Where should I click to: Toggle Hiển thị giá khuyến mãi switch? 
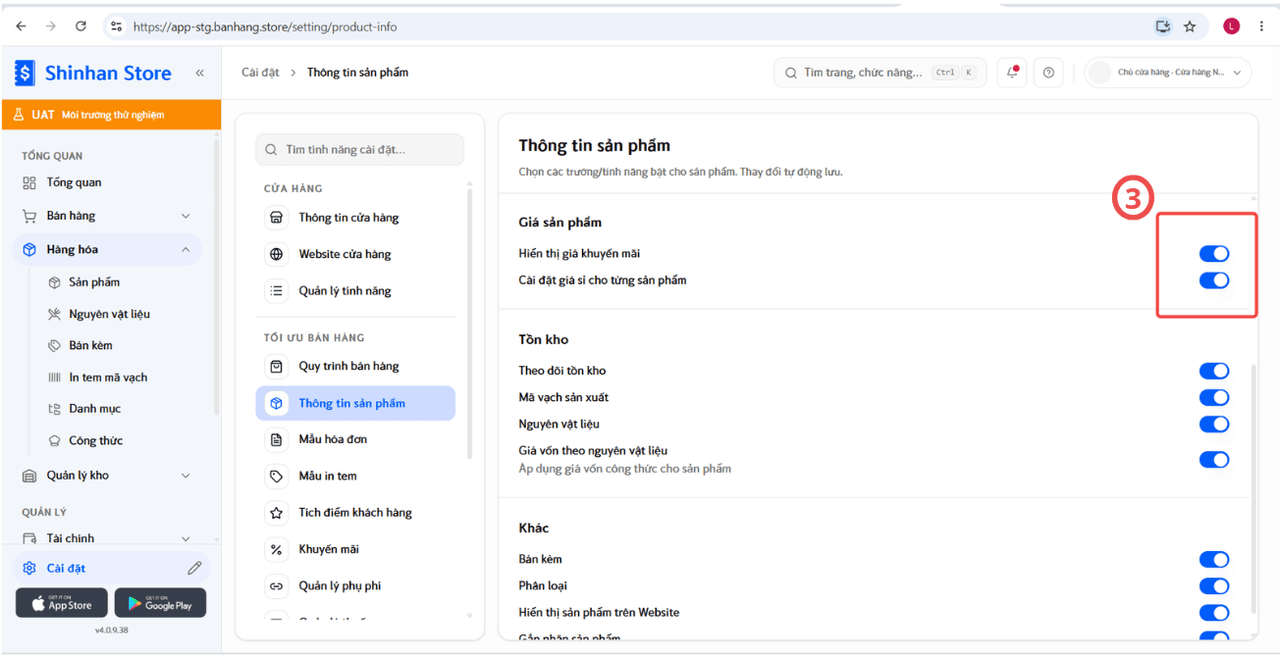point(1214,254)
